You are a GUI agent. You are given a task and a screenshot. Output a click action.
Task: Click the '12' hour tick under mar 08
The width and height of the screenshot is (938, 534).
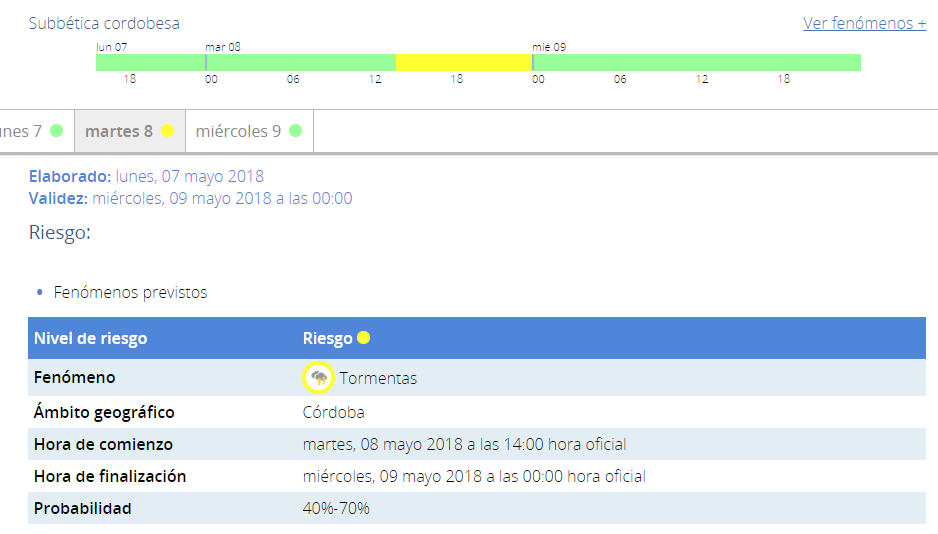(374, 79)
